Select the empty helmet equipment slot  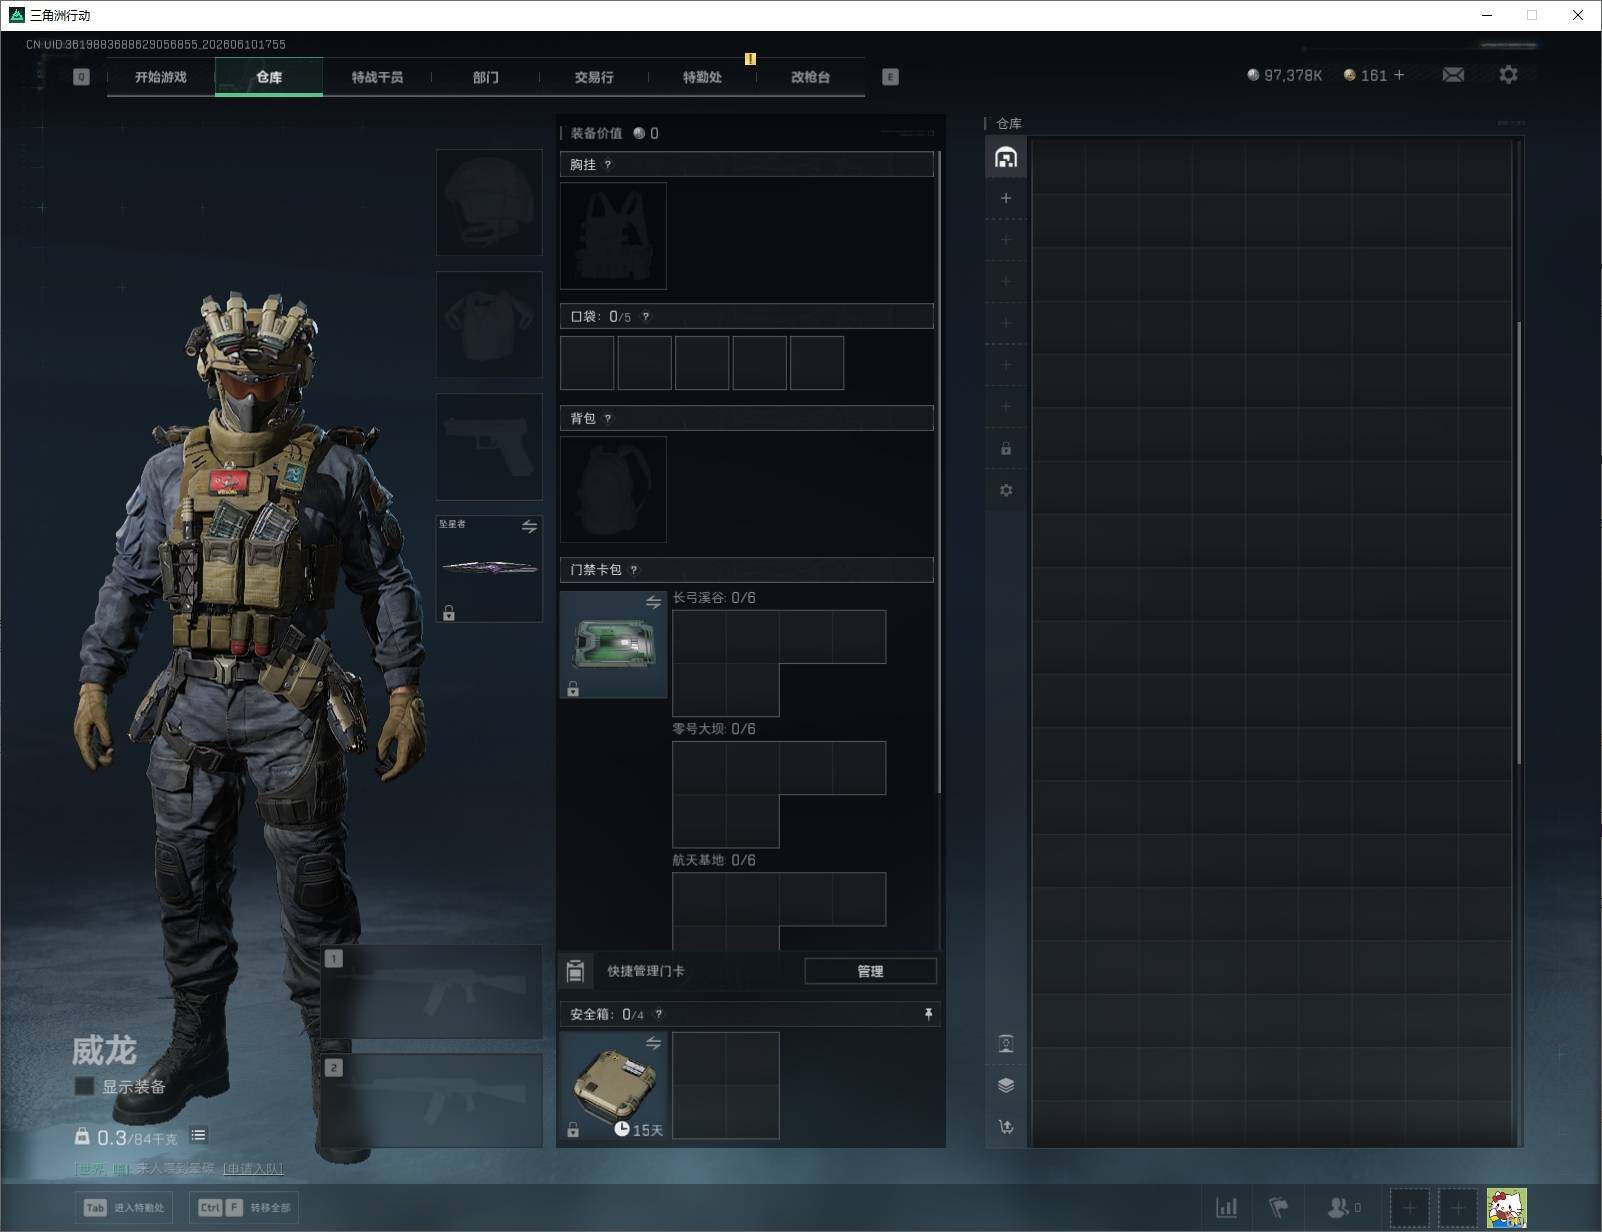point(489,202)
